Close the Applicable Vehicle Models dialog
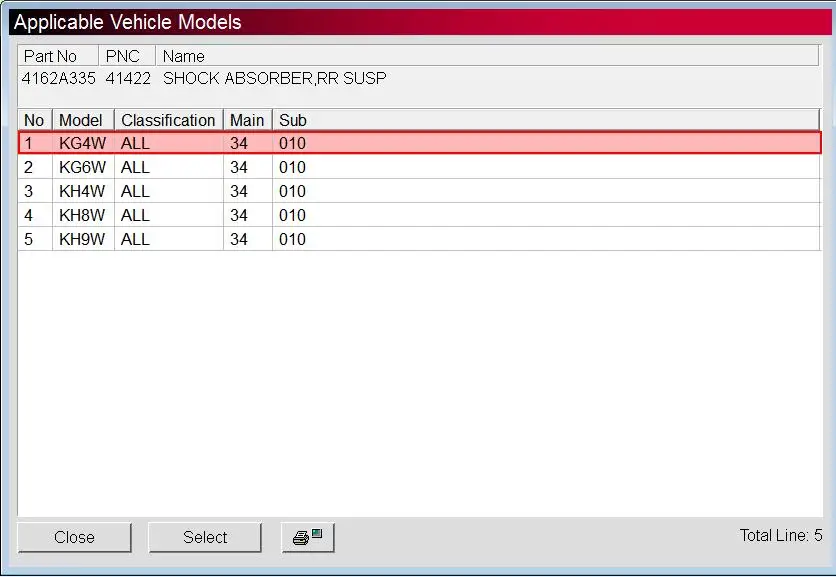Image resolution: width=836 pixels, height=577 pixels. [74, 537]
